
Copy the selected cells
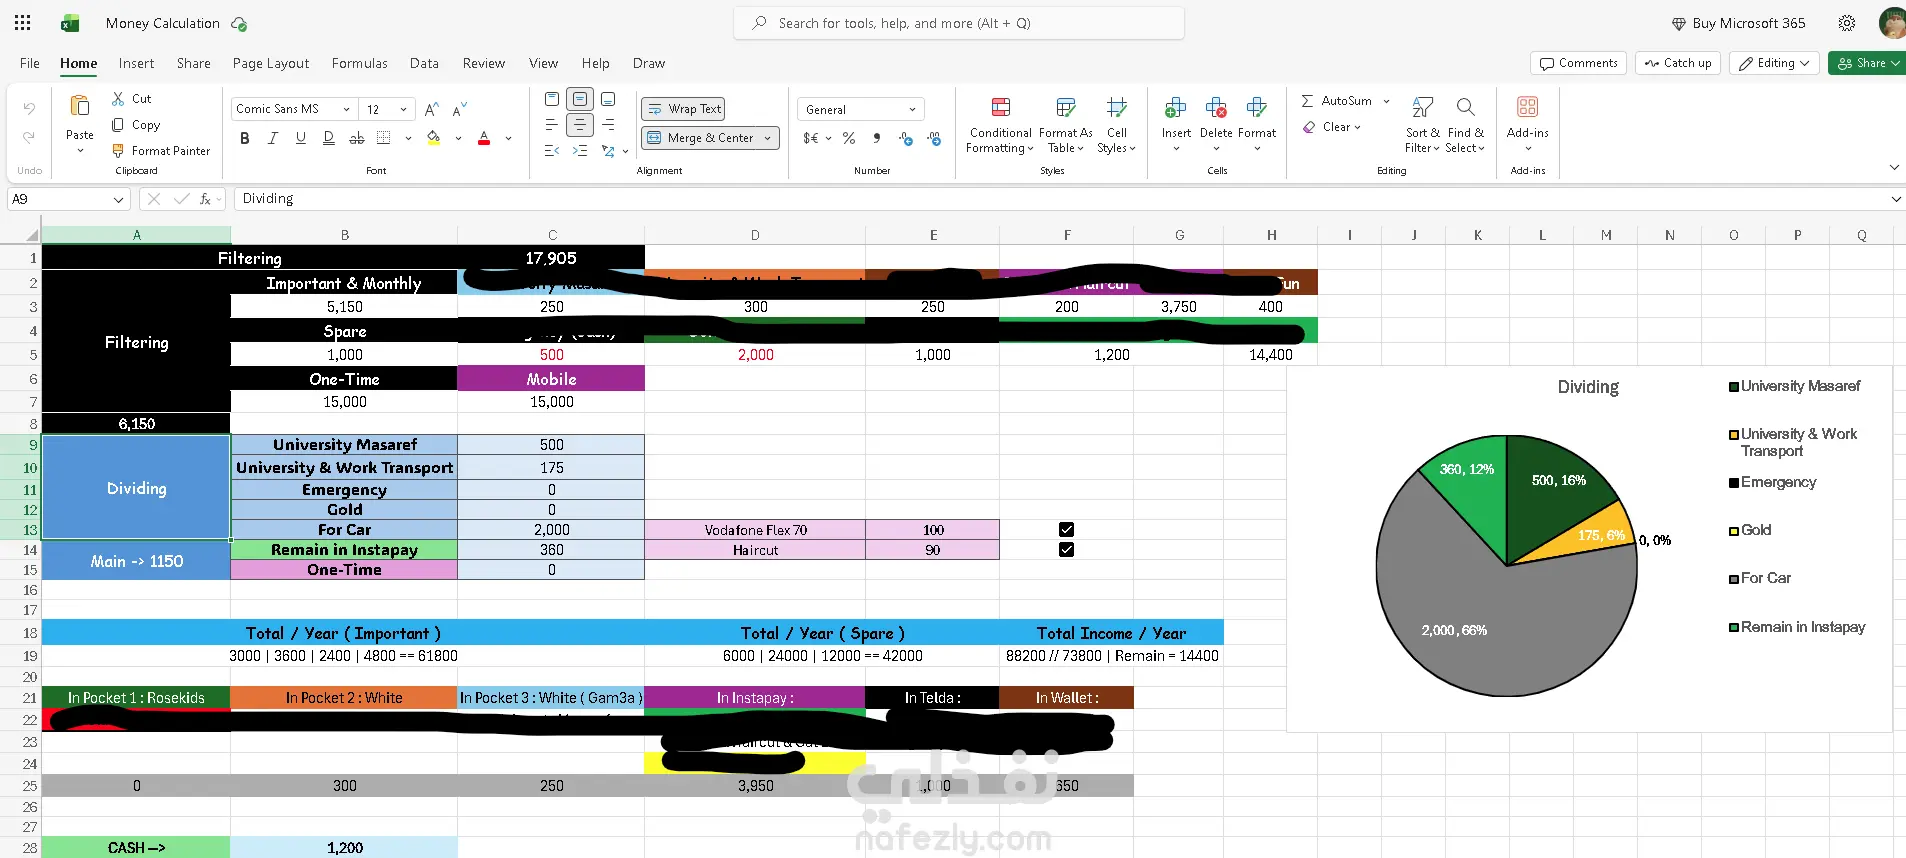tap(118, 125)
